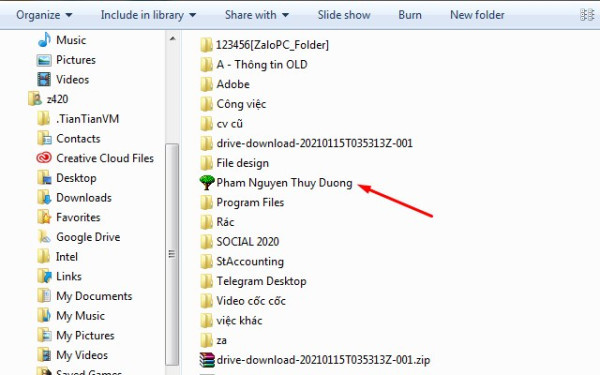The image size is (600, 375).
Task: Open Creative Cloud Files icon
Action: pos(44,158)
